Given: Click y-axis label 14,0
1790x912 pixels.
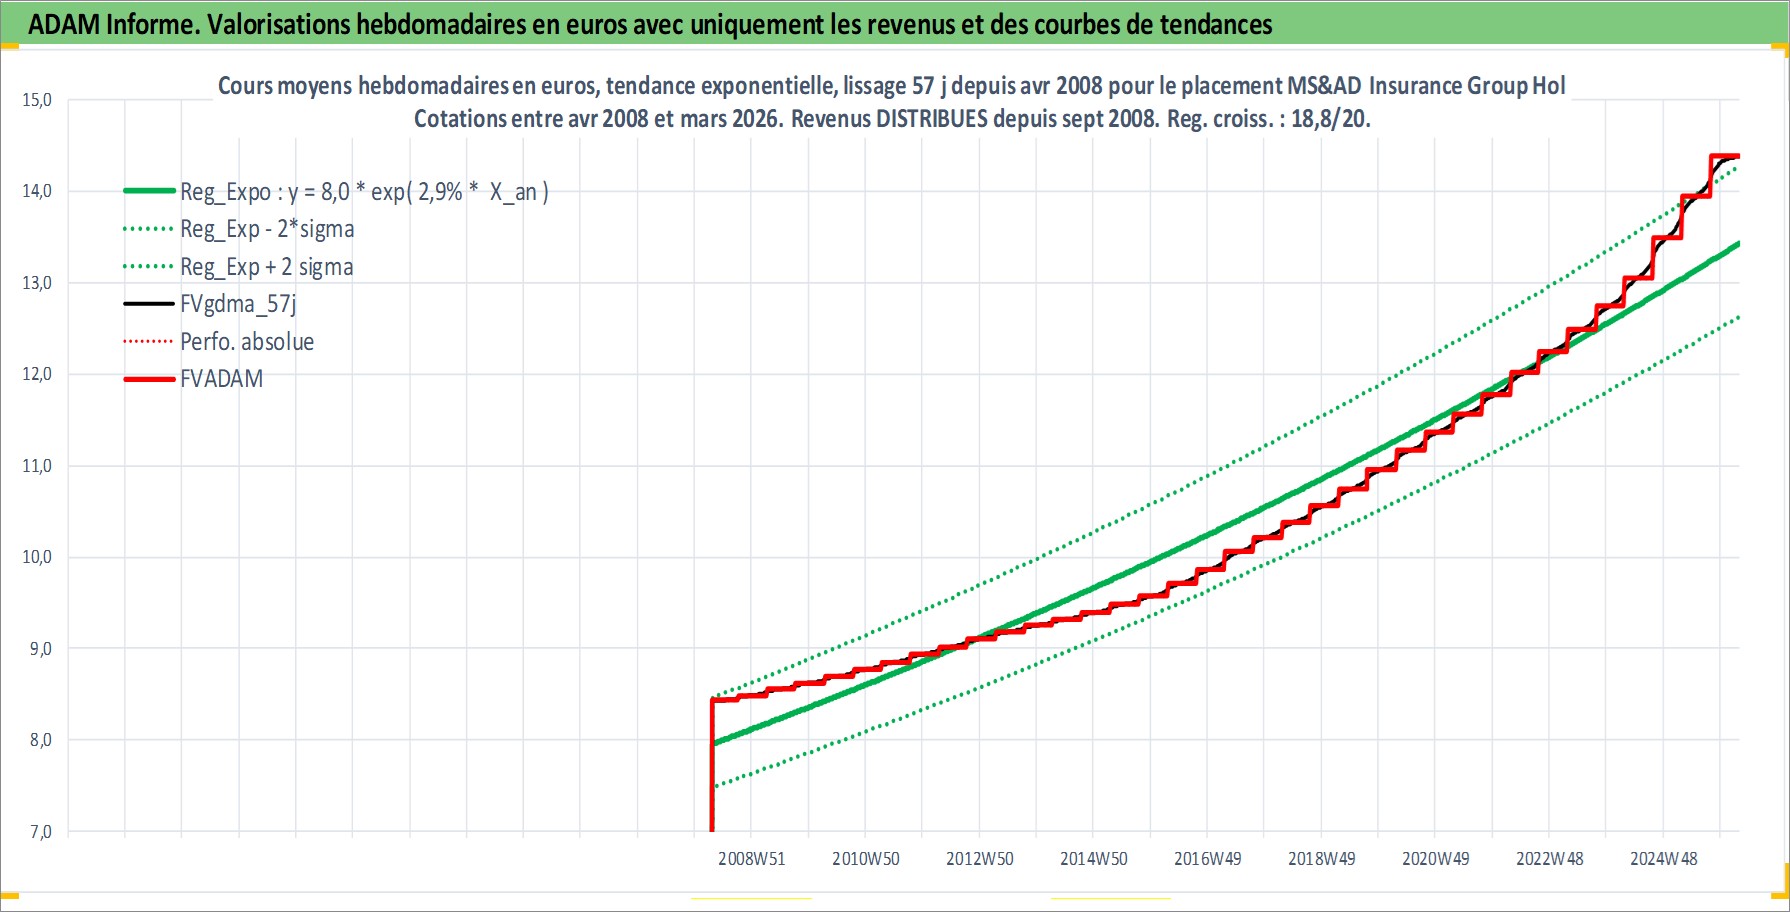Looking at the screenshot, I should (x=37, y=191).
